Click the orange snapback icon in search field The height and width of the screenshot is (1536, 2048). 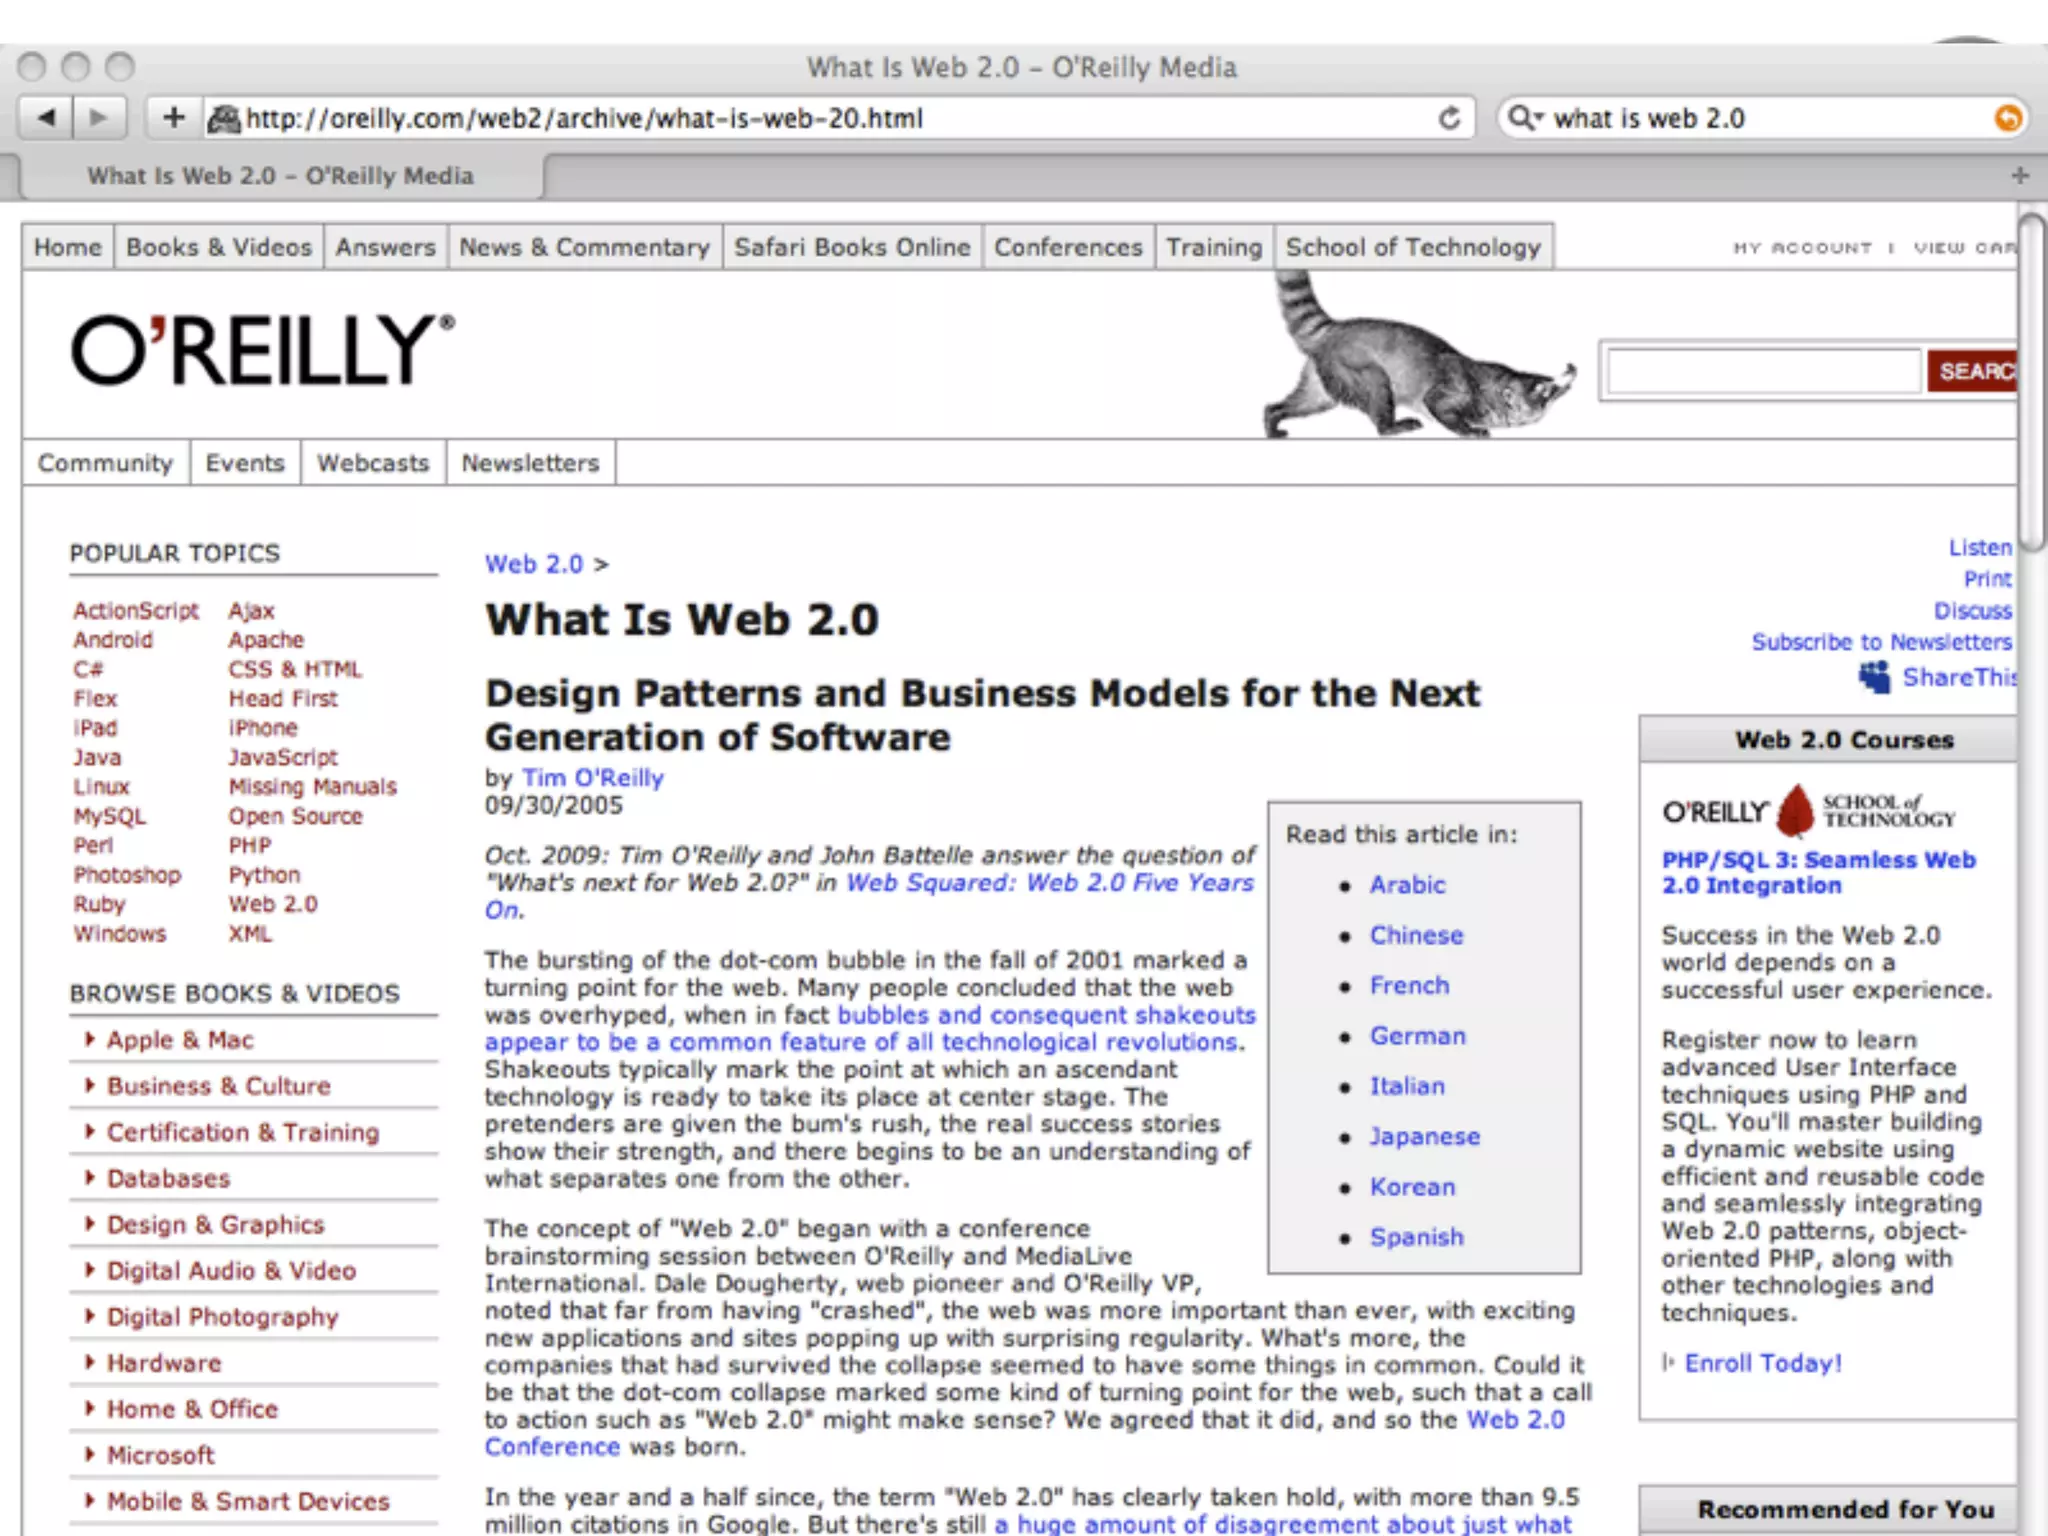[x=2006, y=118]
